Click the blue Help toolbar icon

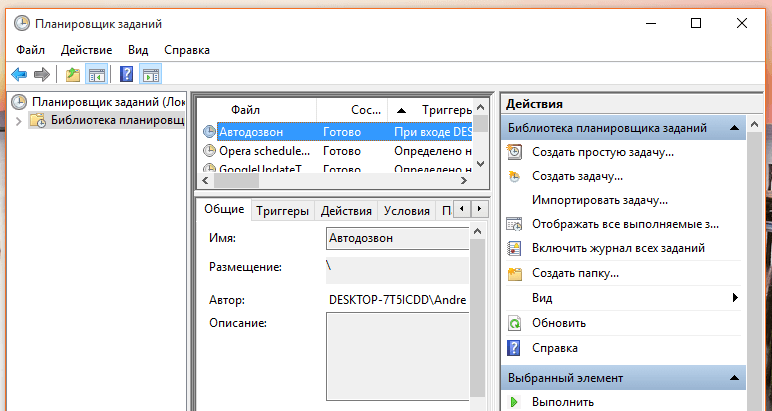(126, 74)
